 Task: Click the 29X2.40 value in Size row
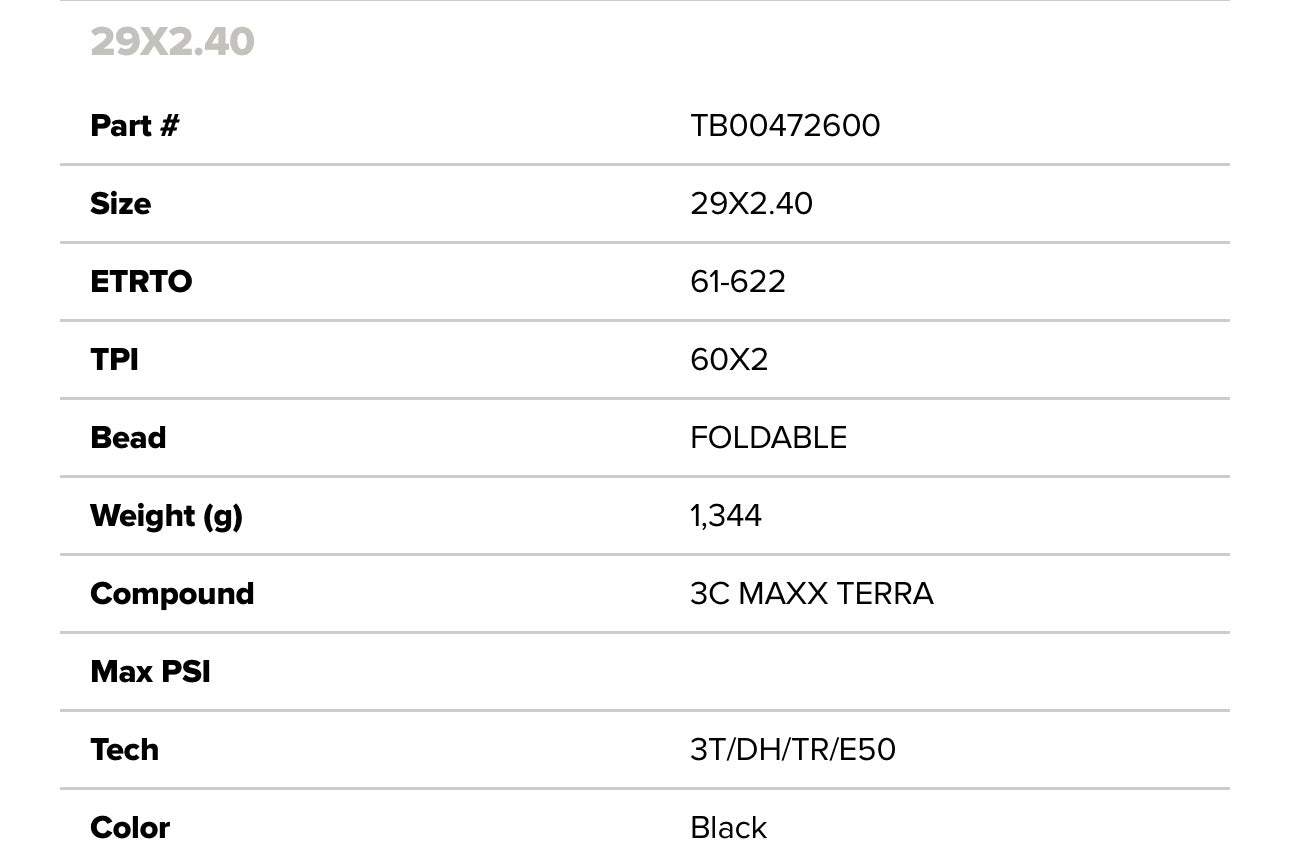click(x=751, y=204)
